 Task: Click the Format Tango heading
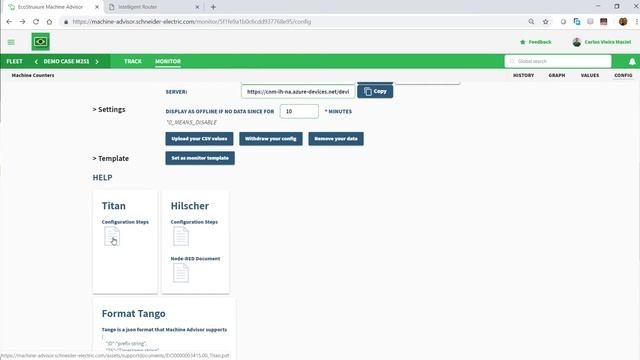(133, 313)
